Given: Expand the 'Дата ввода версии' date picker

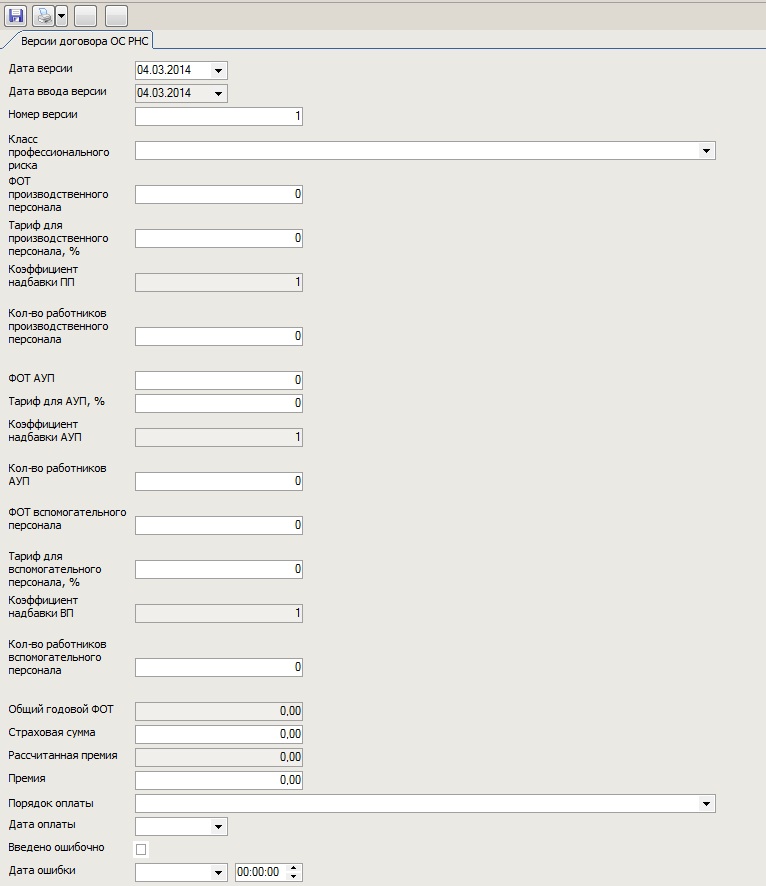Looking at the screenshot, I should [219, 94].
